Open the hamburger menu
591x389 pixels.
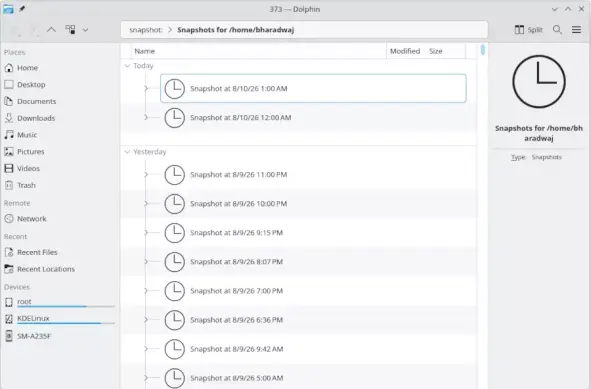pyautogui.click(x=576, y=30)
